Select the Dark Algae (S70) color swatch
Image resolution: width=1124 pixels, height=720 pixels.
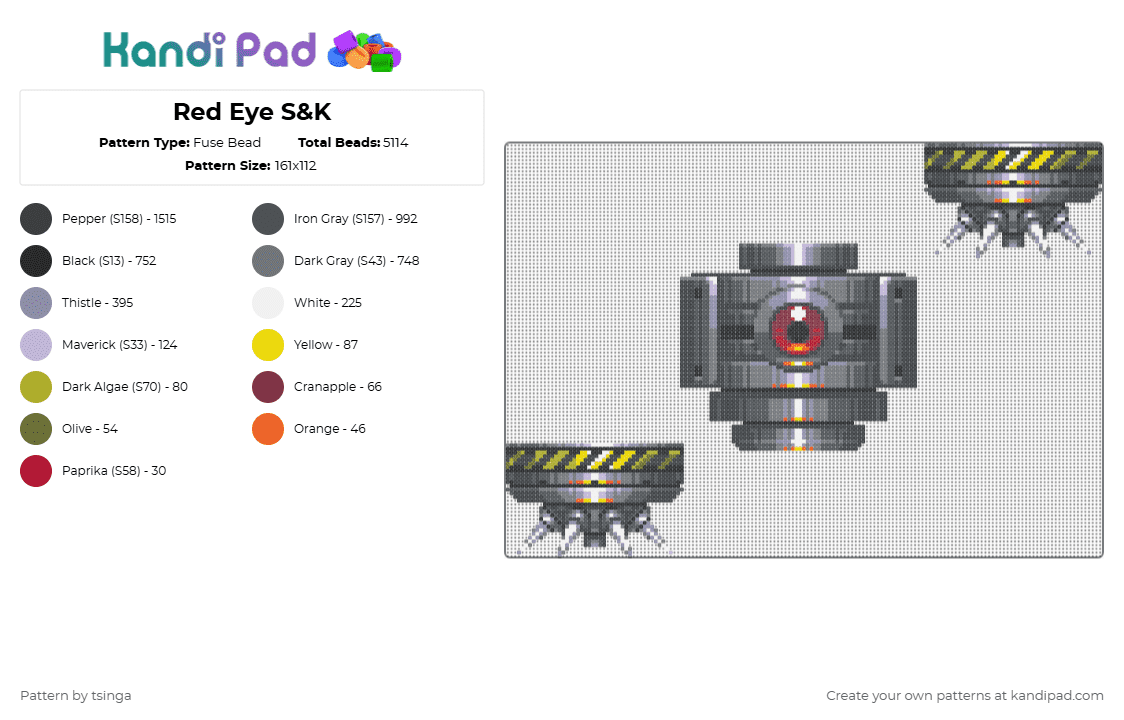tap(36, 387)
